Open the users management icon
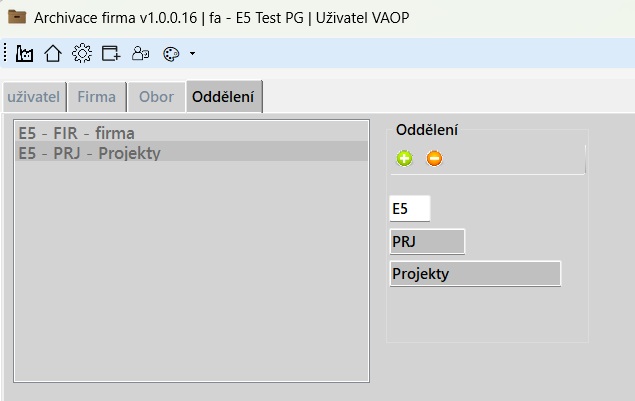This screenshot has width=635, height=401. tap(140, 53)
